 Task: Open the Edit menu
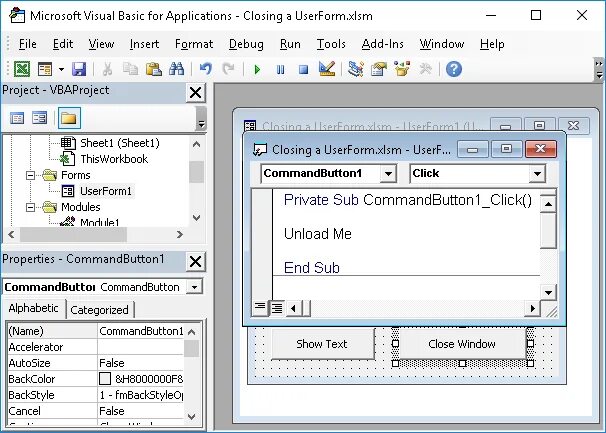63,44
